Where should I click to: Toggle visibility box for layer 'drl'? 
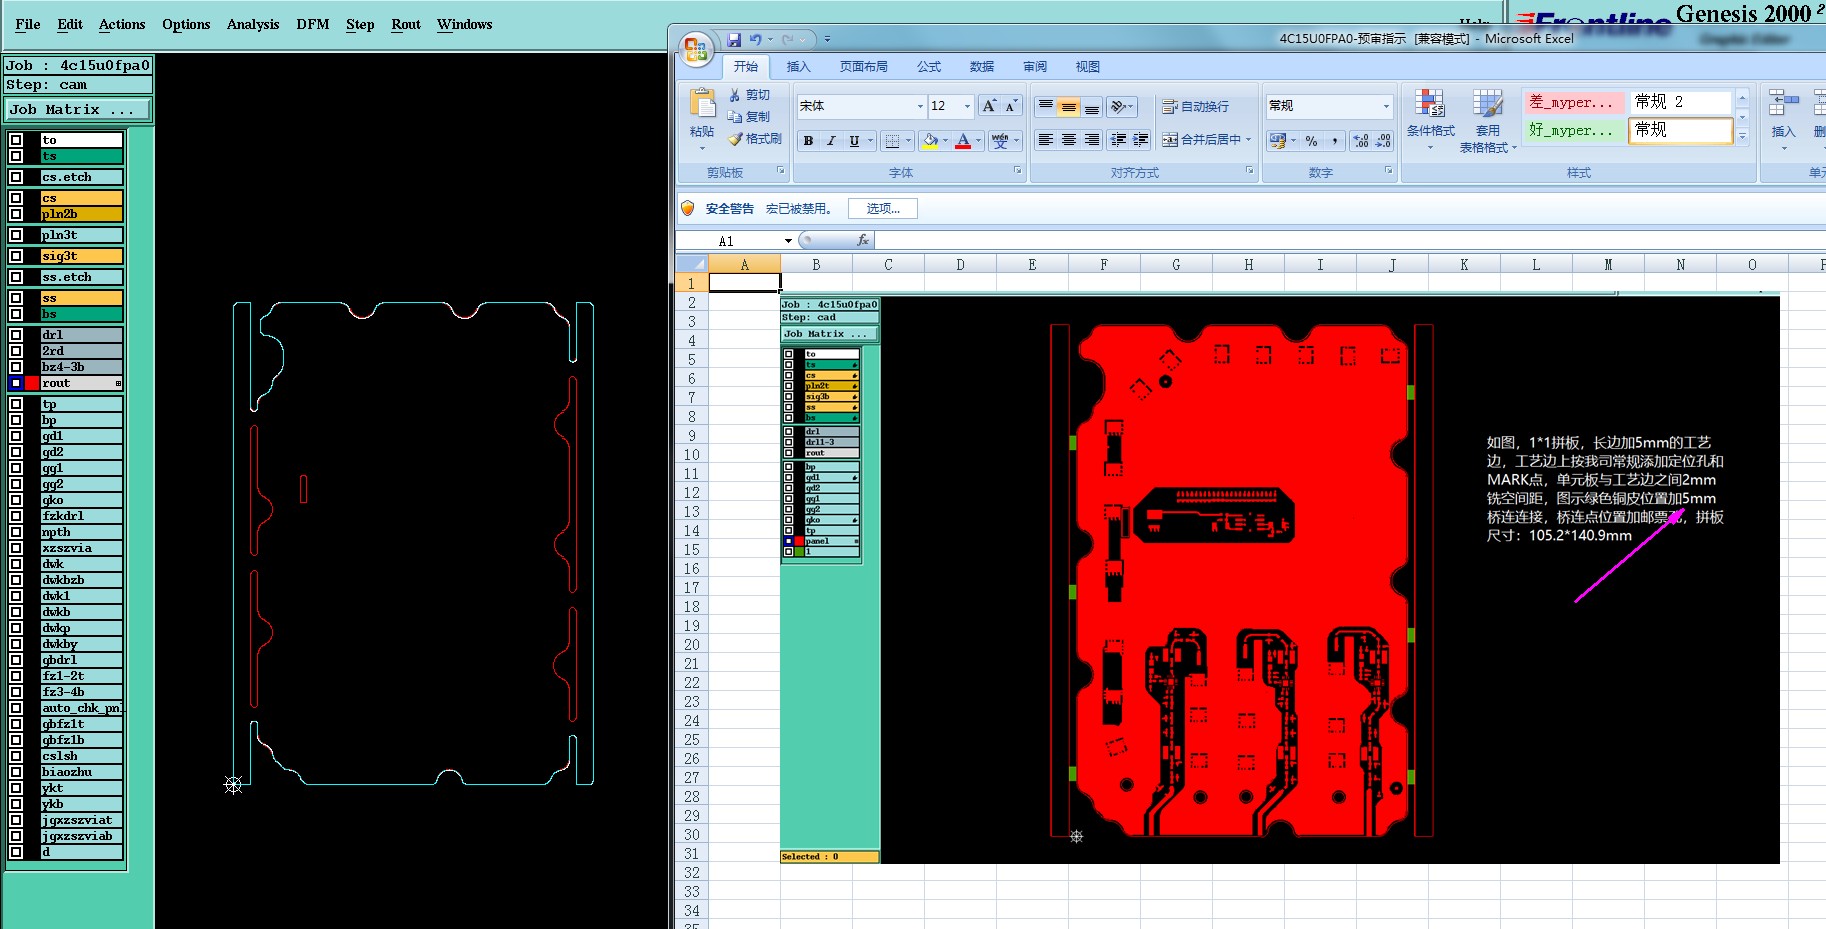[x=16, y=335]
